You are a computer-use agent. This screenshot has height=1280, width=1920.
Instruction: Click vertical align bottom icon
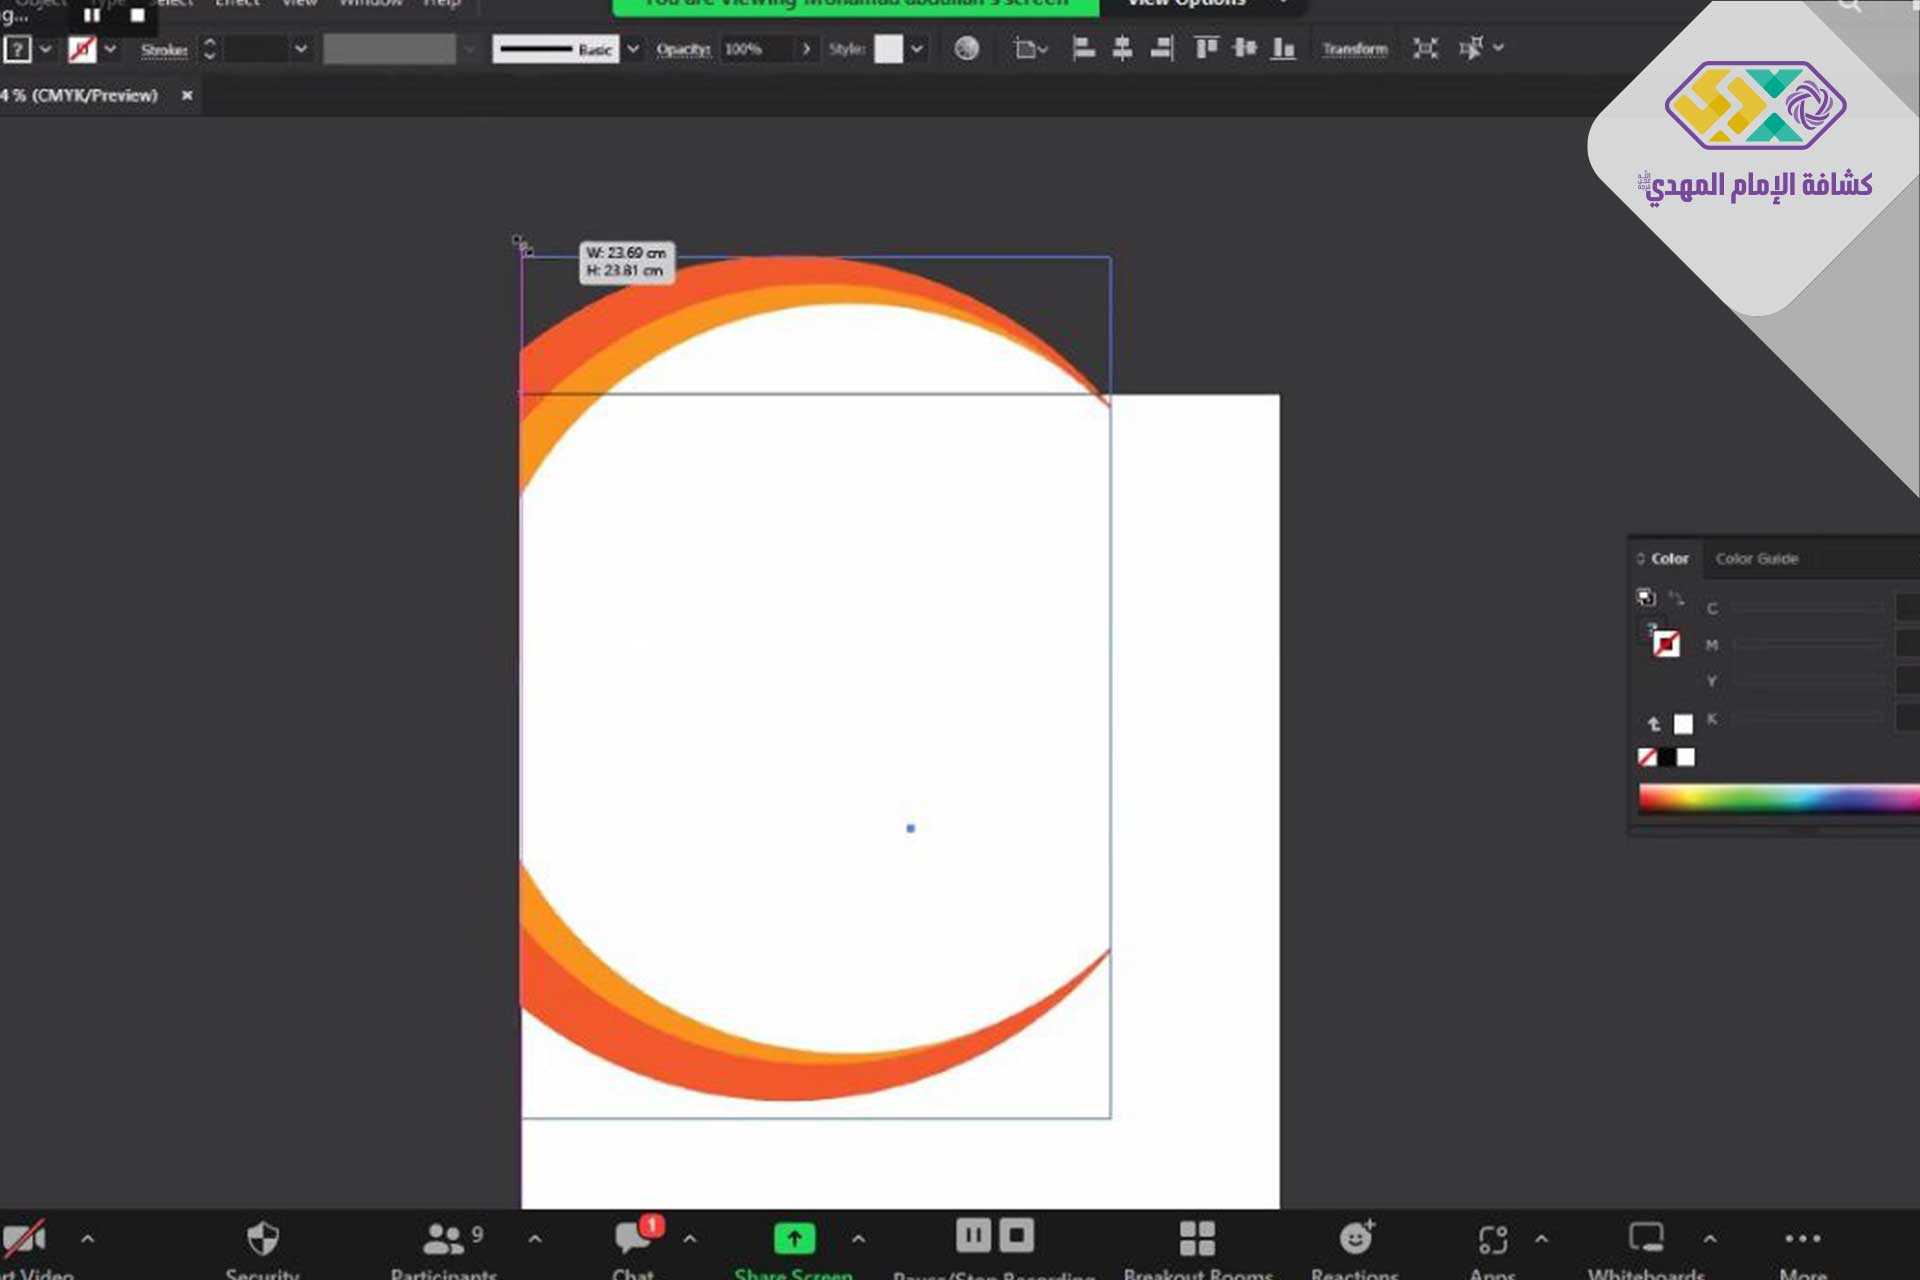(1283, 48)
